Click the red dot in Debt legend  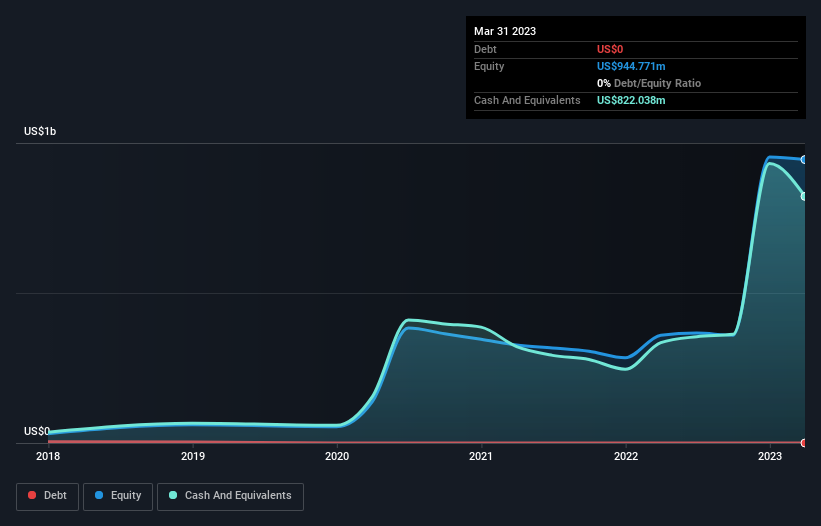(32, 495)
